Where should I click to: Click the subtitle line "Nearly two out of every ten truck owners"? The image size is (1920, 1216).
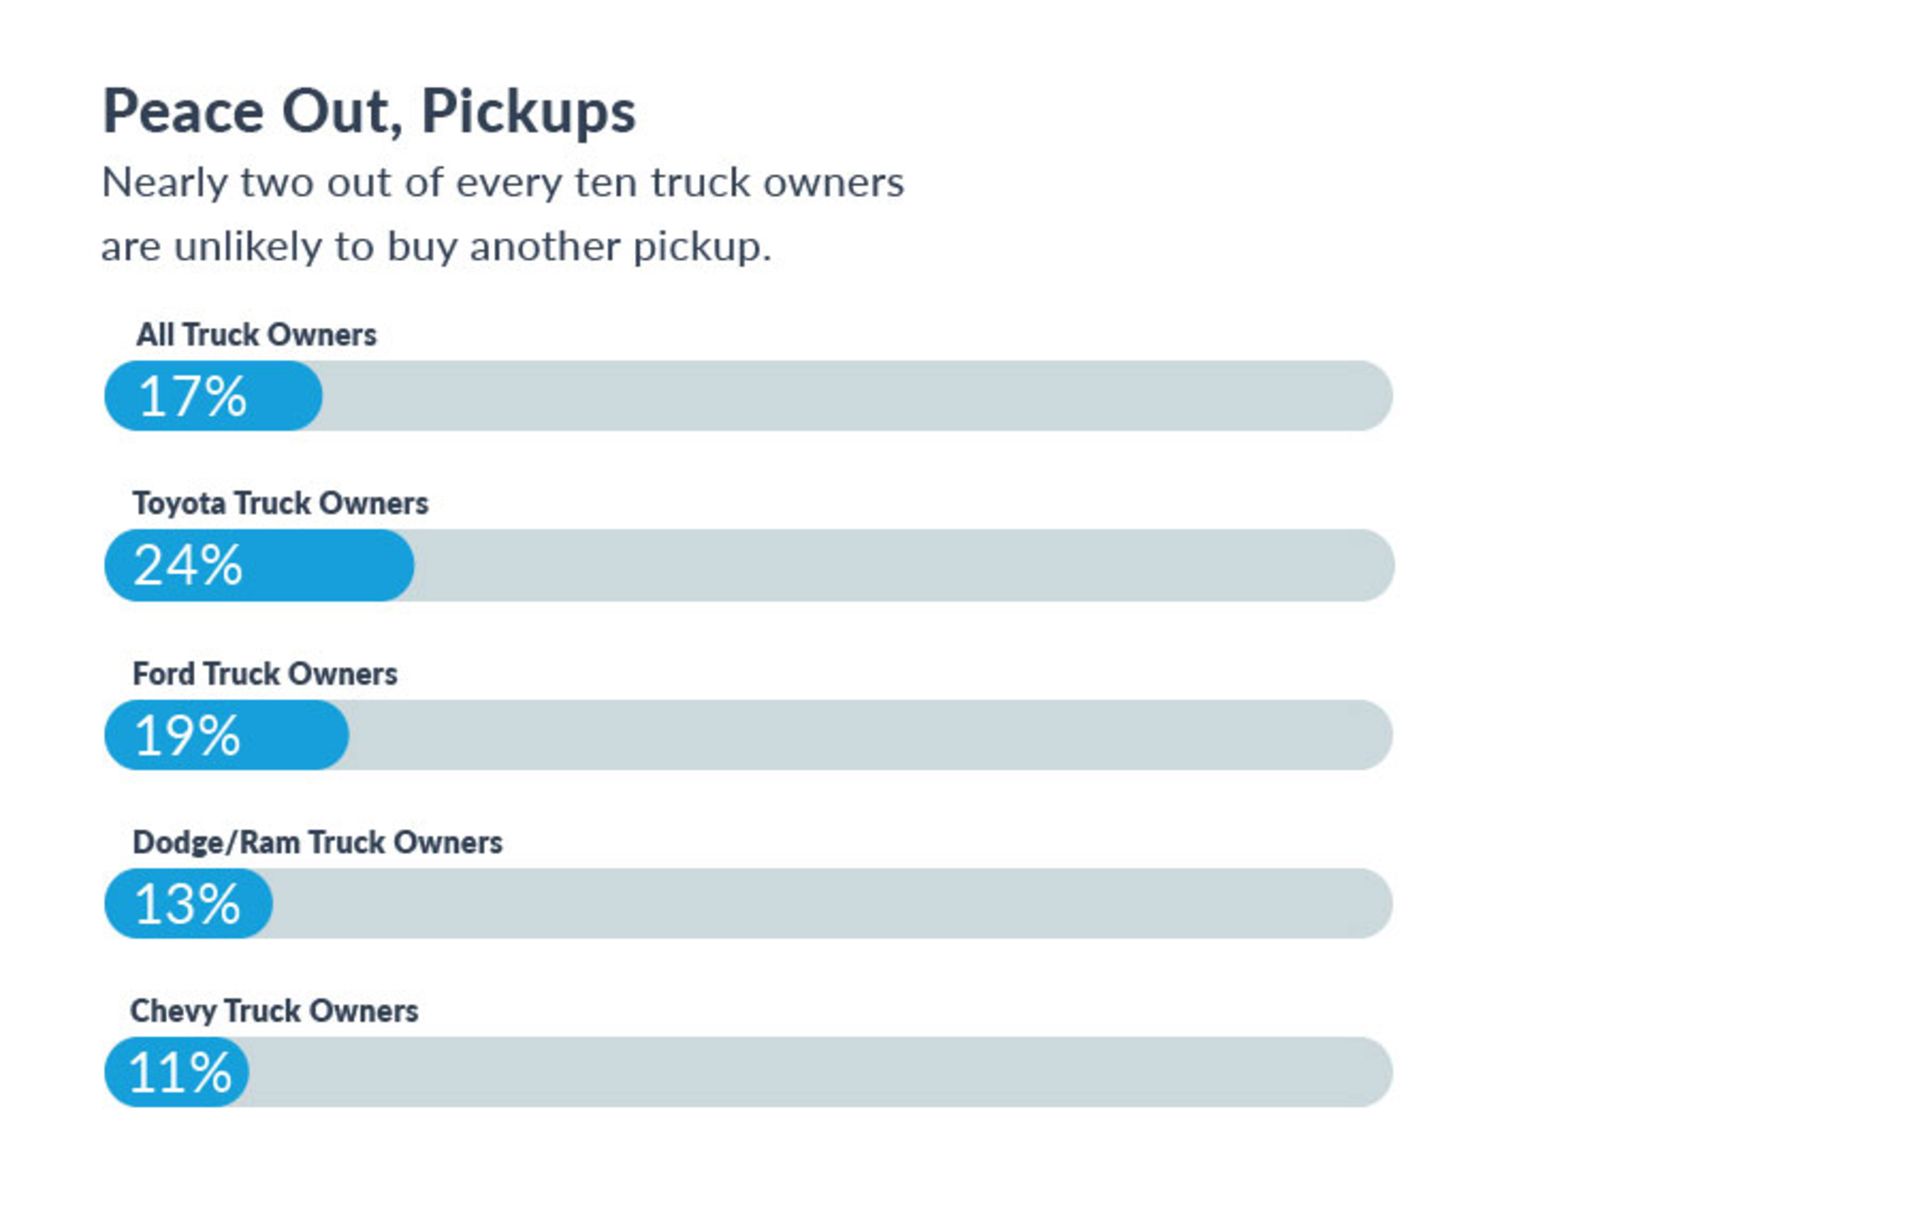click(503, 183)
